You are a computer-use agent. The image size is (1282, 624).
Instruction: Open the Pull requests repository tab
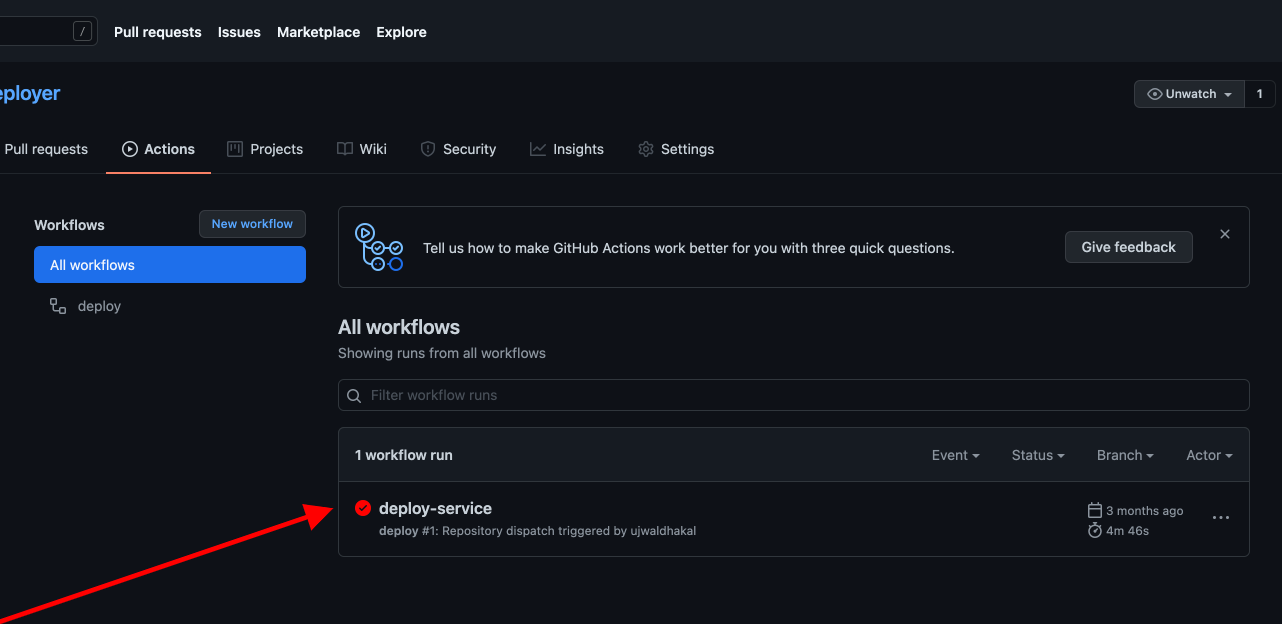[x=44, y=149]
